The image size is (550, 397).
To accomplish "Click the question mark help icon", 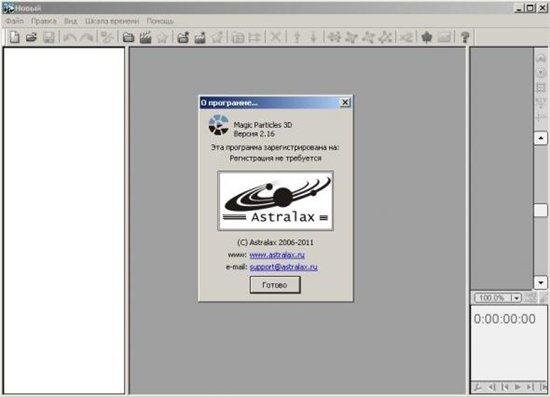I will tap(465, 37).
